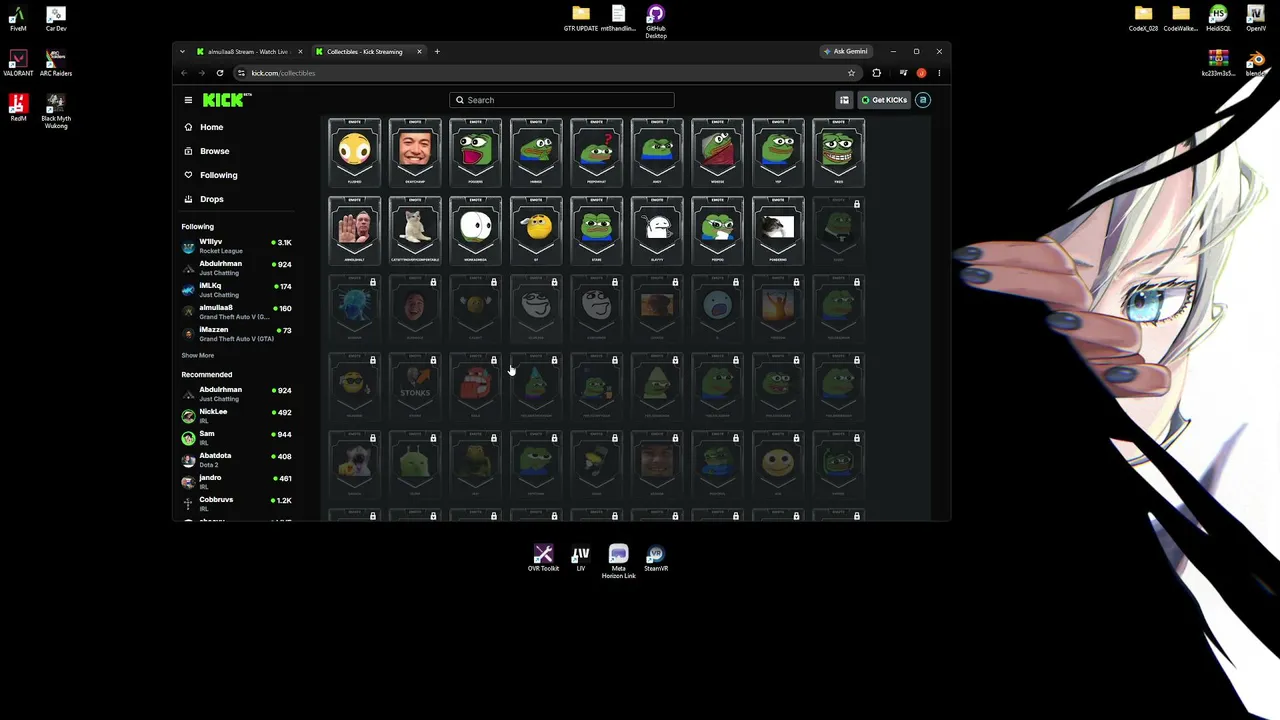This screenshot has height=720, width=1280.
Task: Open the user profile avatar in Kick header
Action: click(923, 100)
